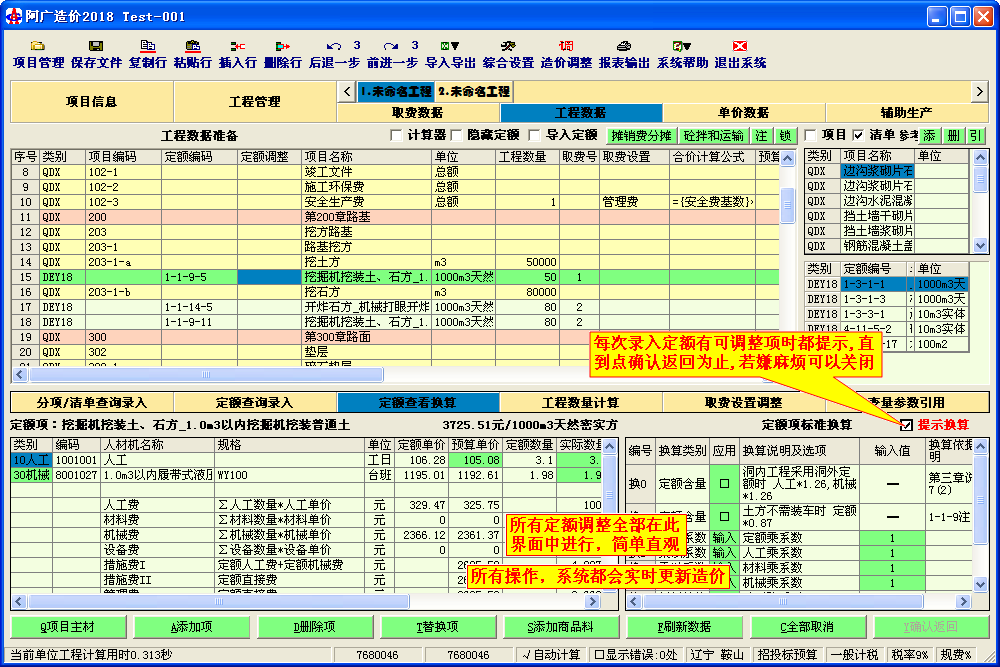This screenshot has width=1000, height=667.
Task: Click 定额乘系数 input value field
Action: pos(892,538)
